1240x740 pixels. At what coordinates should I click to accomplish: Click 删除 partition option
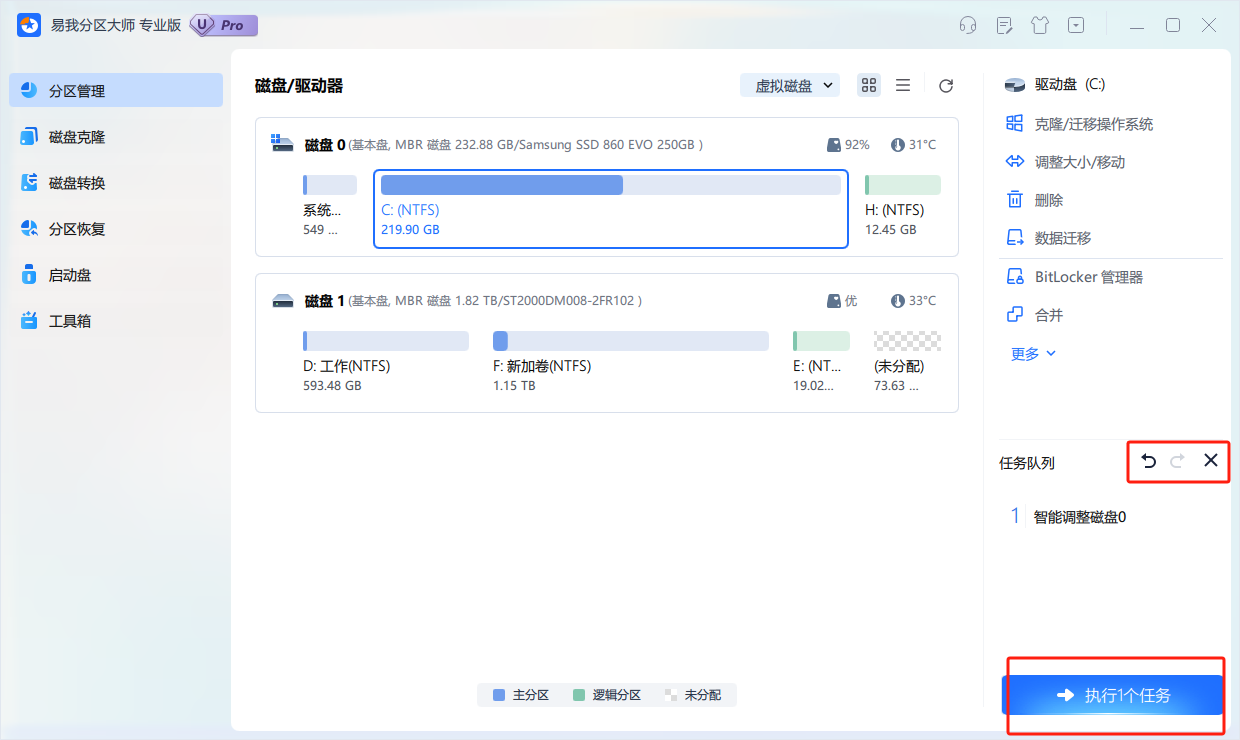click(1035, 200)
